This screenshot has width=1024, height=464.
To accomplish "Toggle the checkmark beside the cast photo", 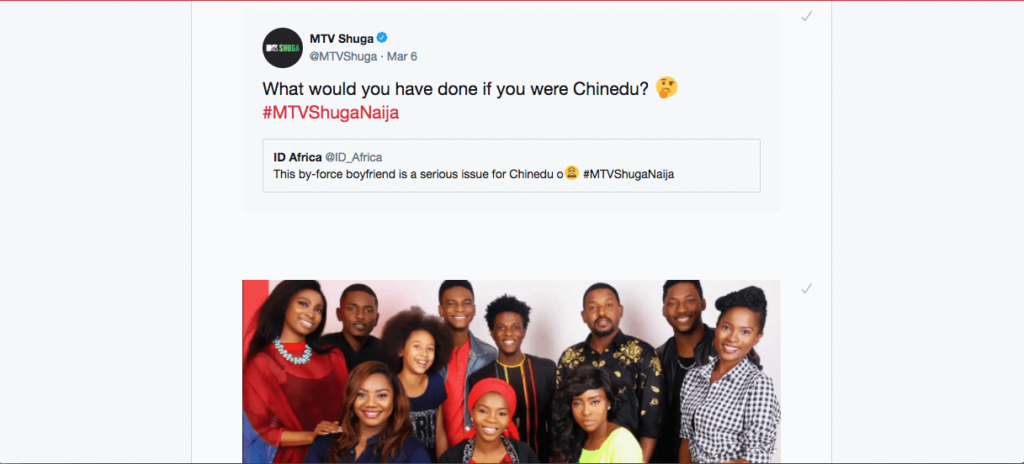I will [x=807, y=288].
